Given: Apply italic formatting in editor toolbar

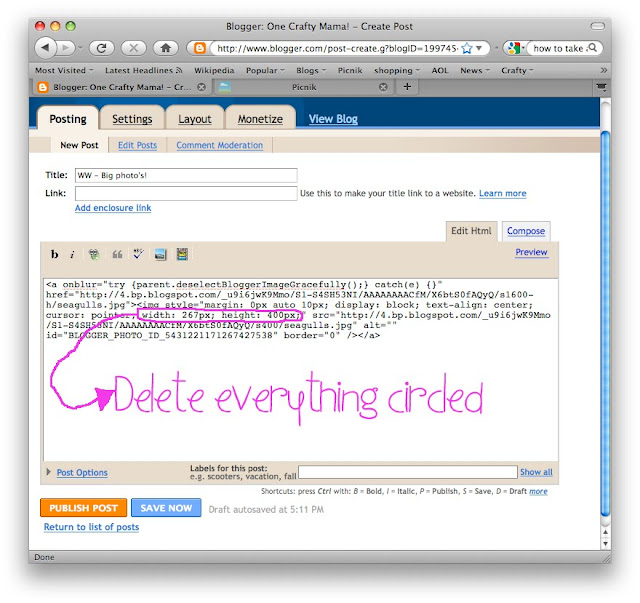Looking at the screenshot, I should (x=72, y=255).
